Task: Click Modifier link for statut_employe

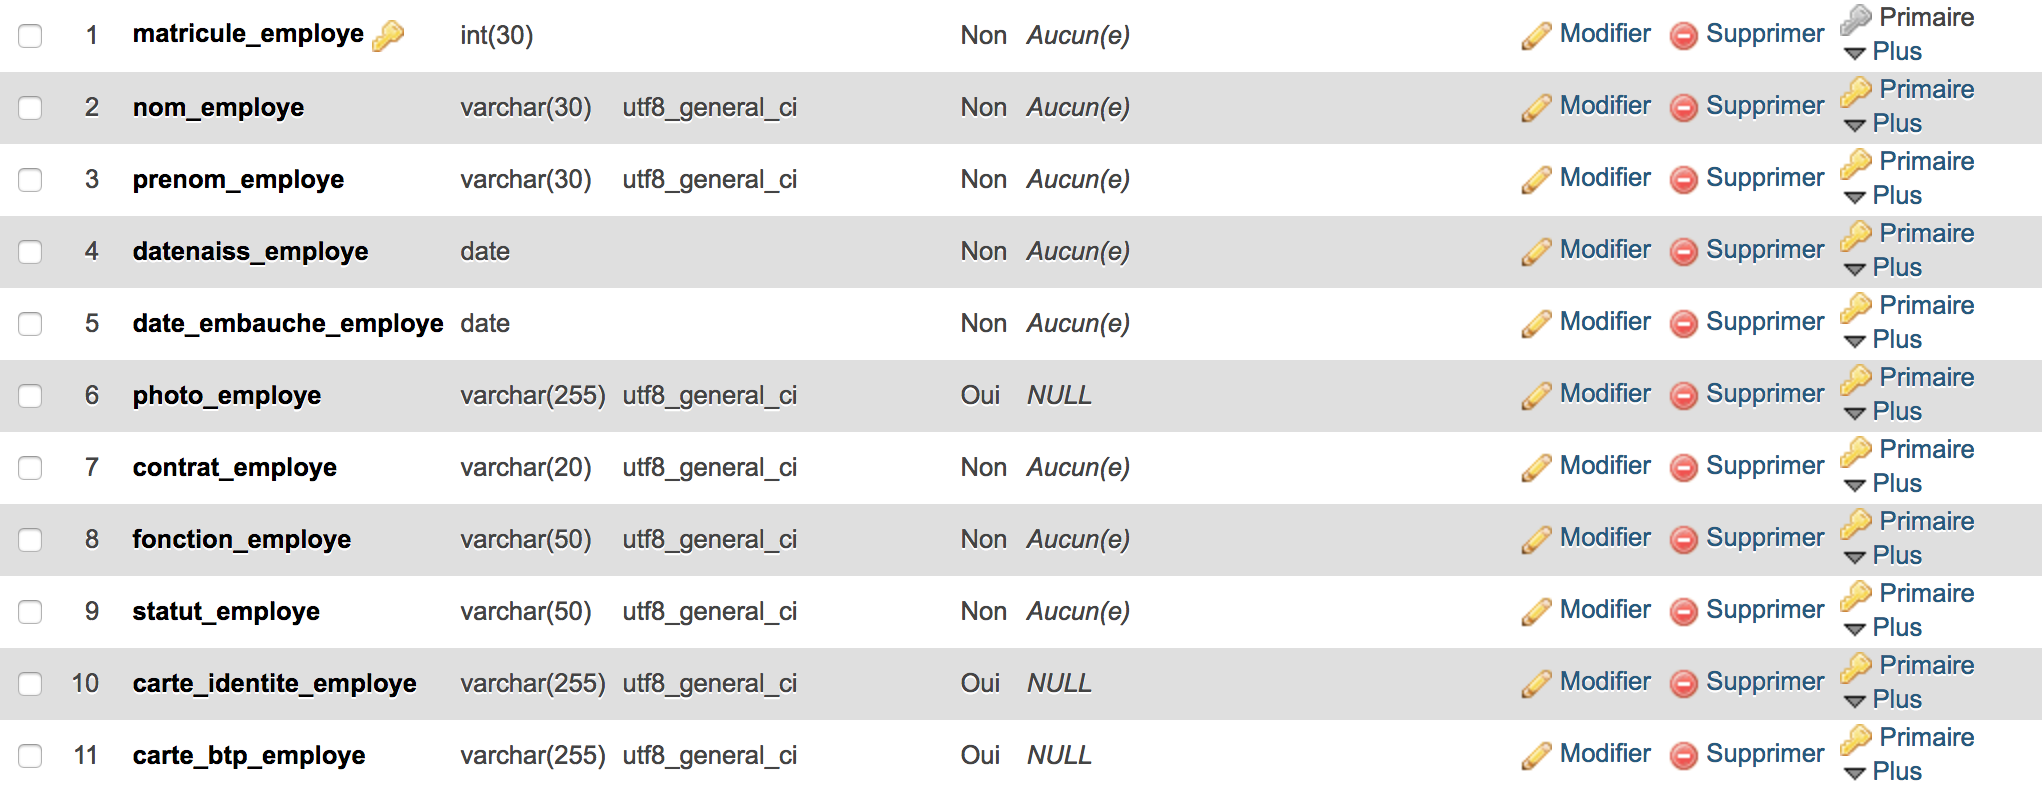Action: (x=1605, y=610)
